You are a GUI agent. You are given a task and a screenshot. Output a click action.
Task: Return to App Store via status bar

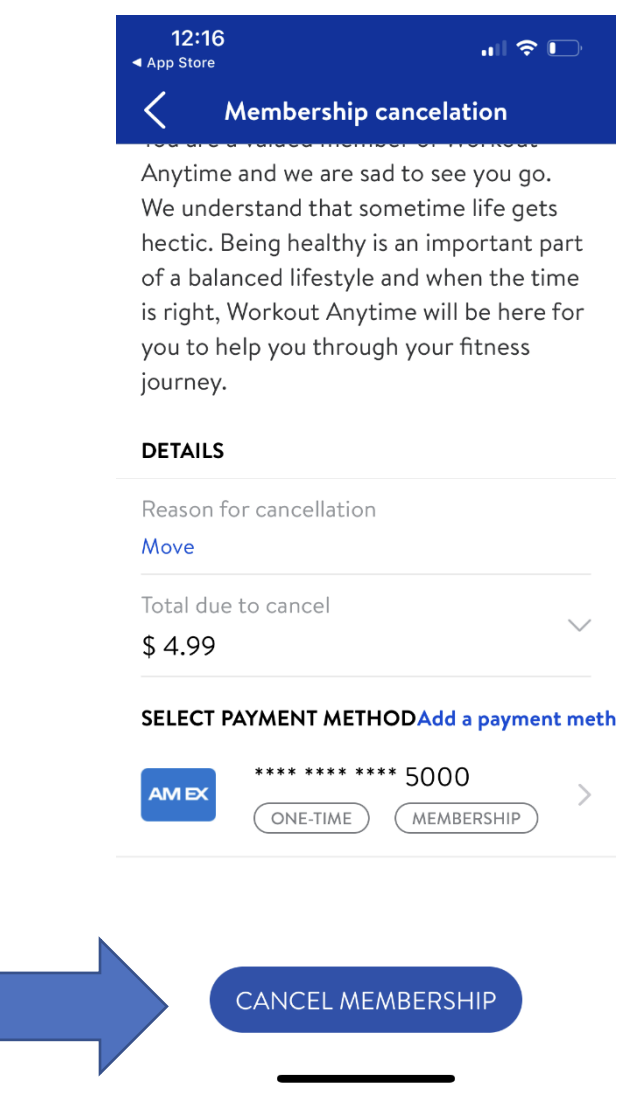173,63
